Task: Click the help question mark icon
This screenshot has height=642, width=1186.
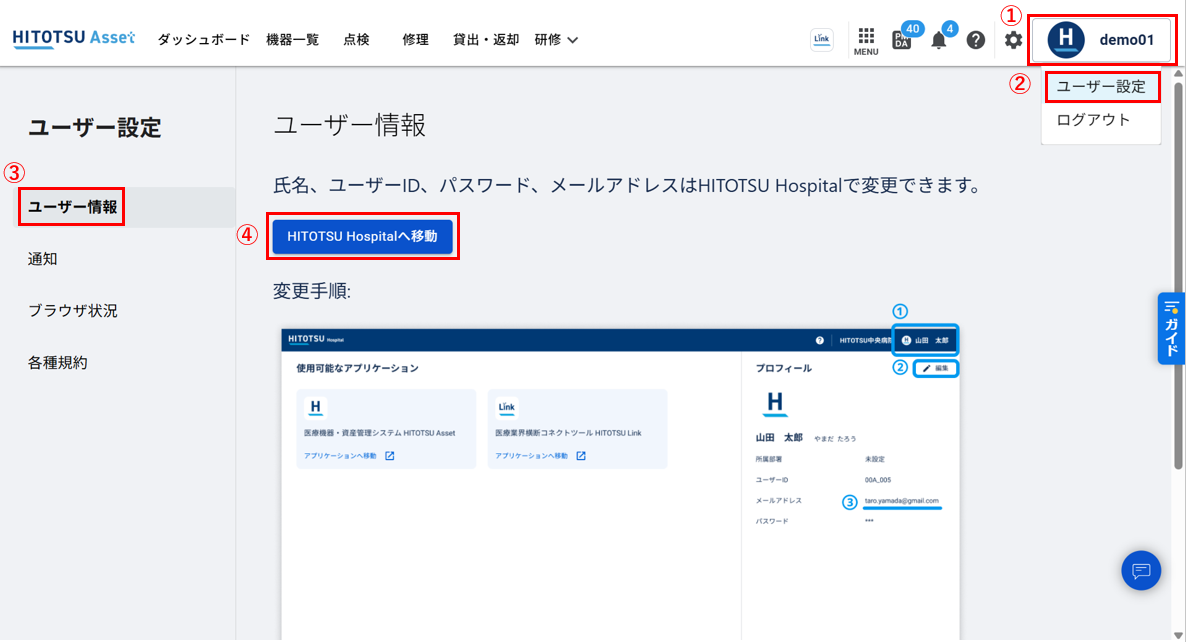Action: tap(975, 40)
